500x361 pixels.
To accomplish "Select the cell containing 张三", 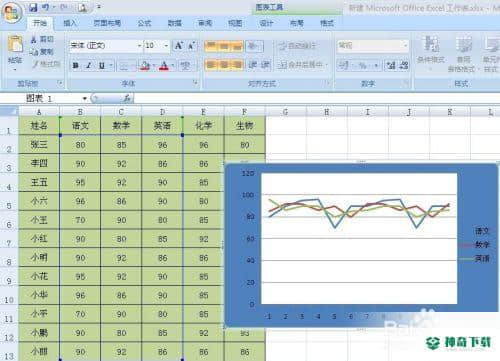I will [x=39, y=144].
